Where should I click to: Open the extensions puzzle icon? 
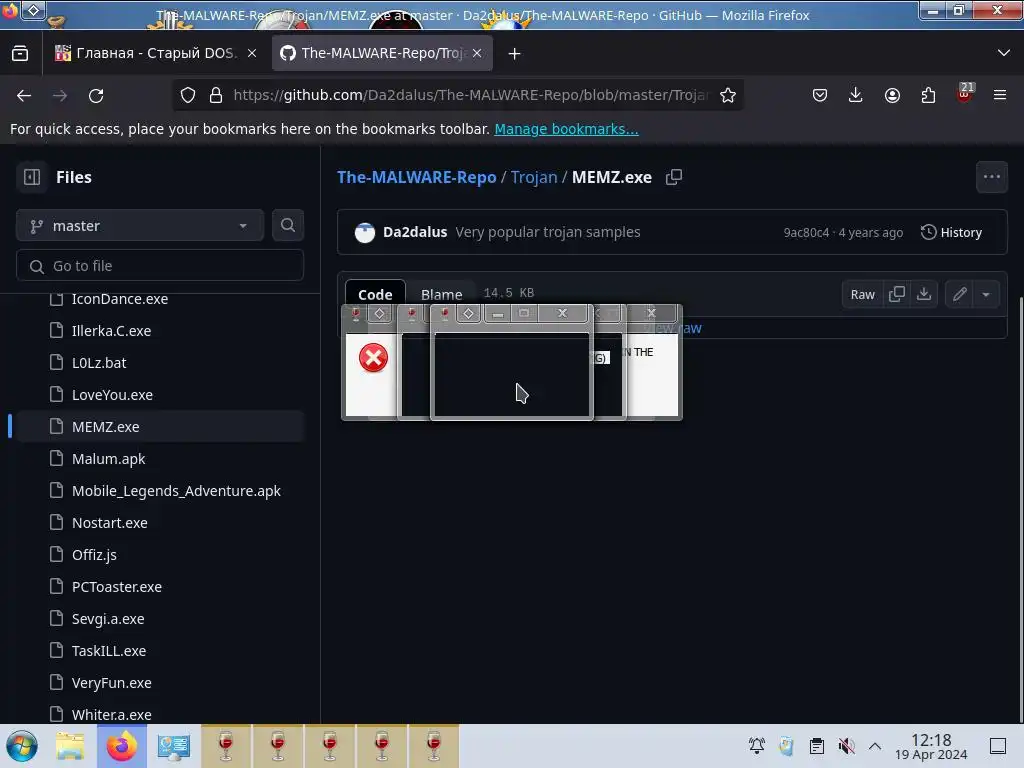(928, 95)
